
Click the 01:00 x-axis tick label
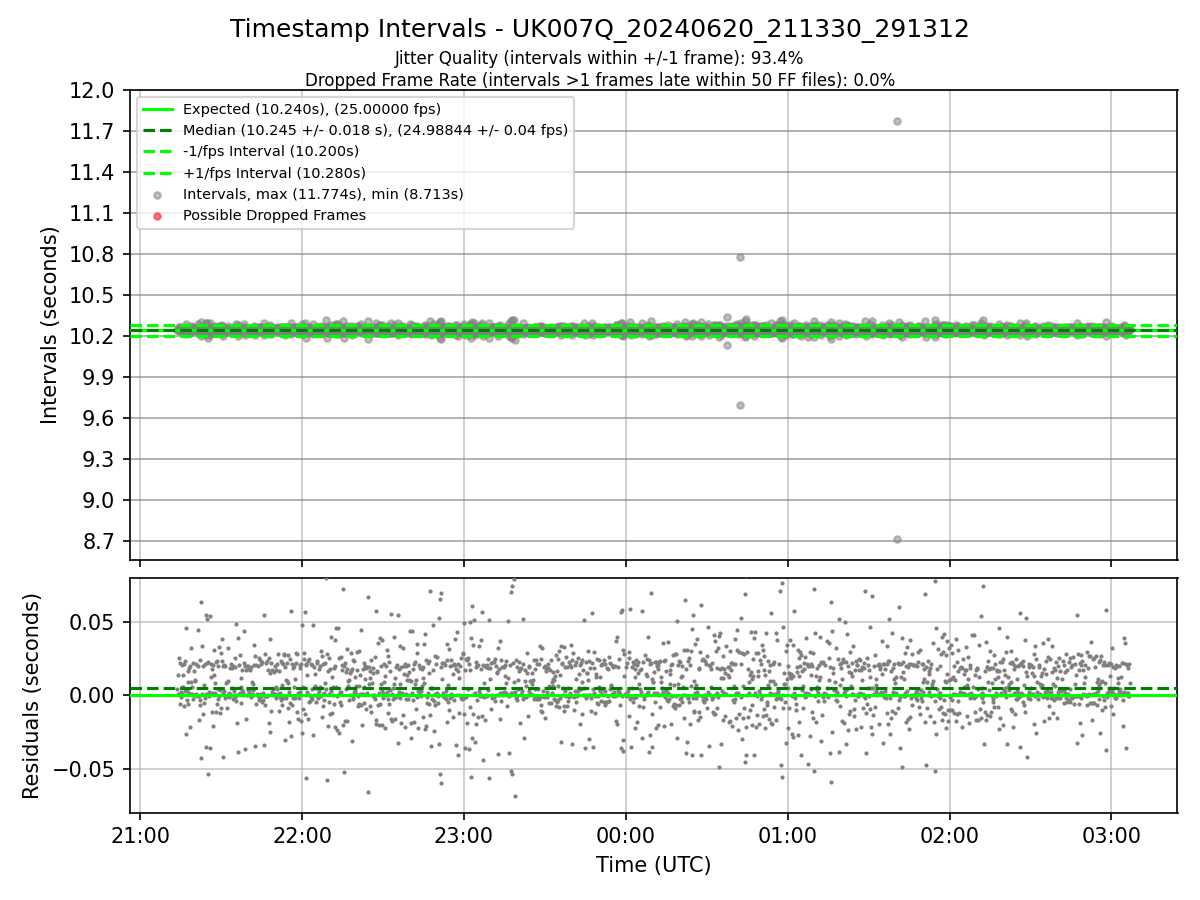click(787, 834)
